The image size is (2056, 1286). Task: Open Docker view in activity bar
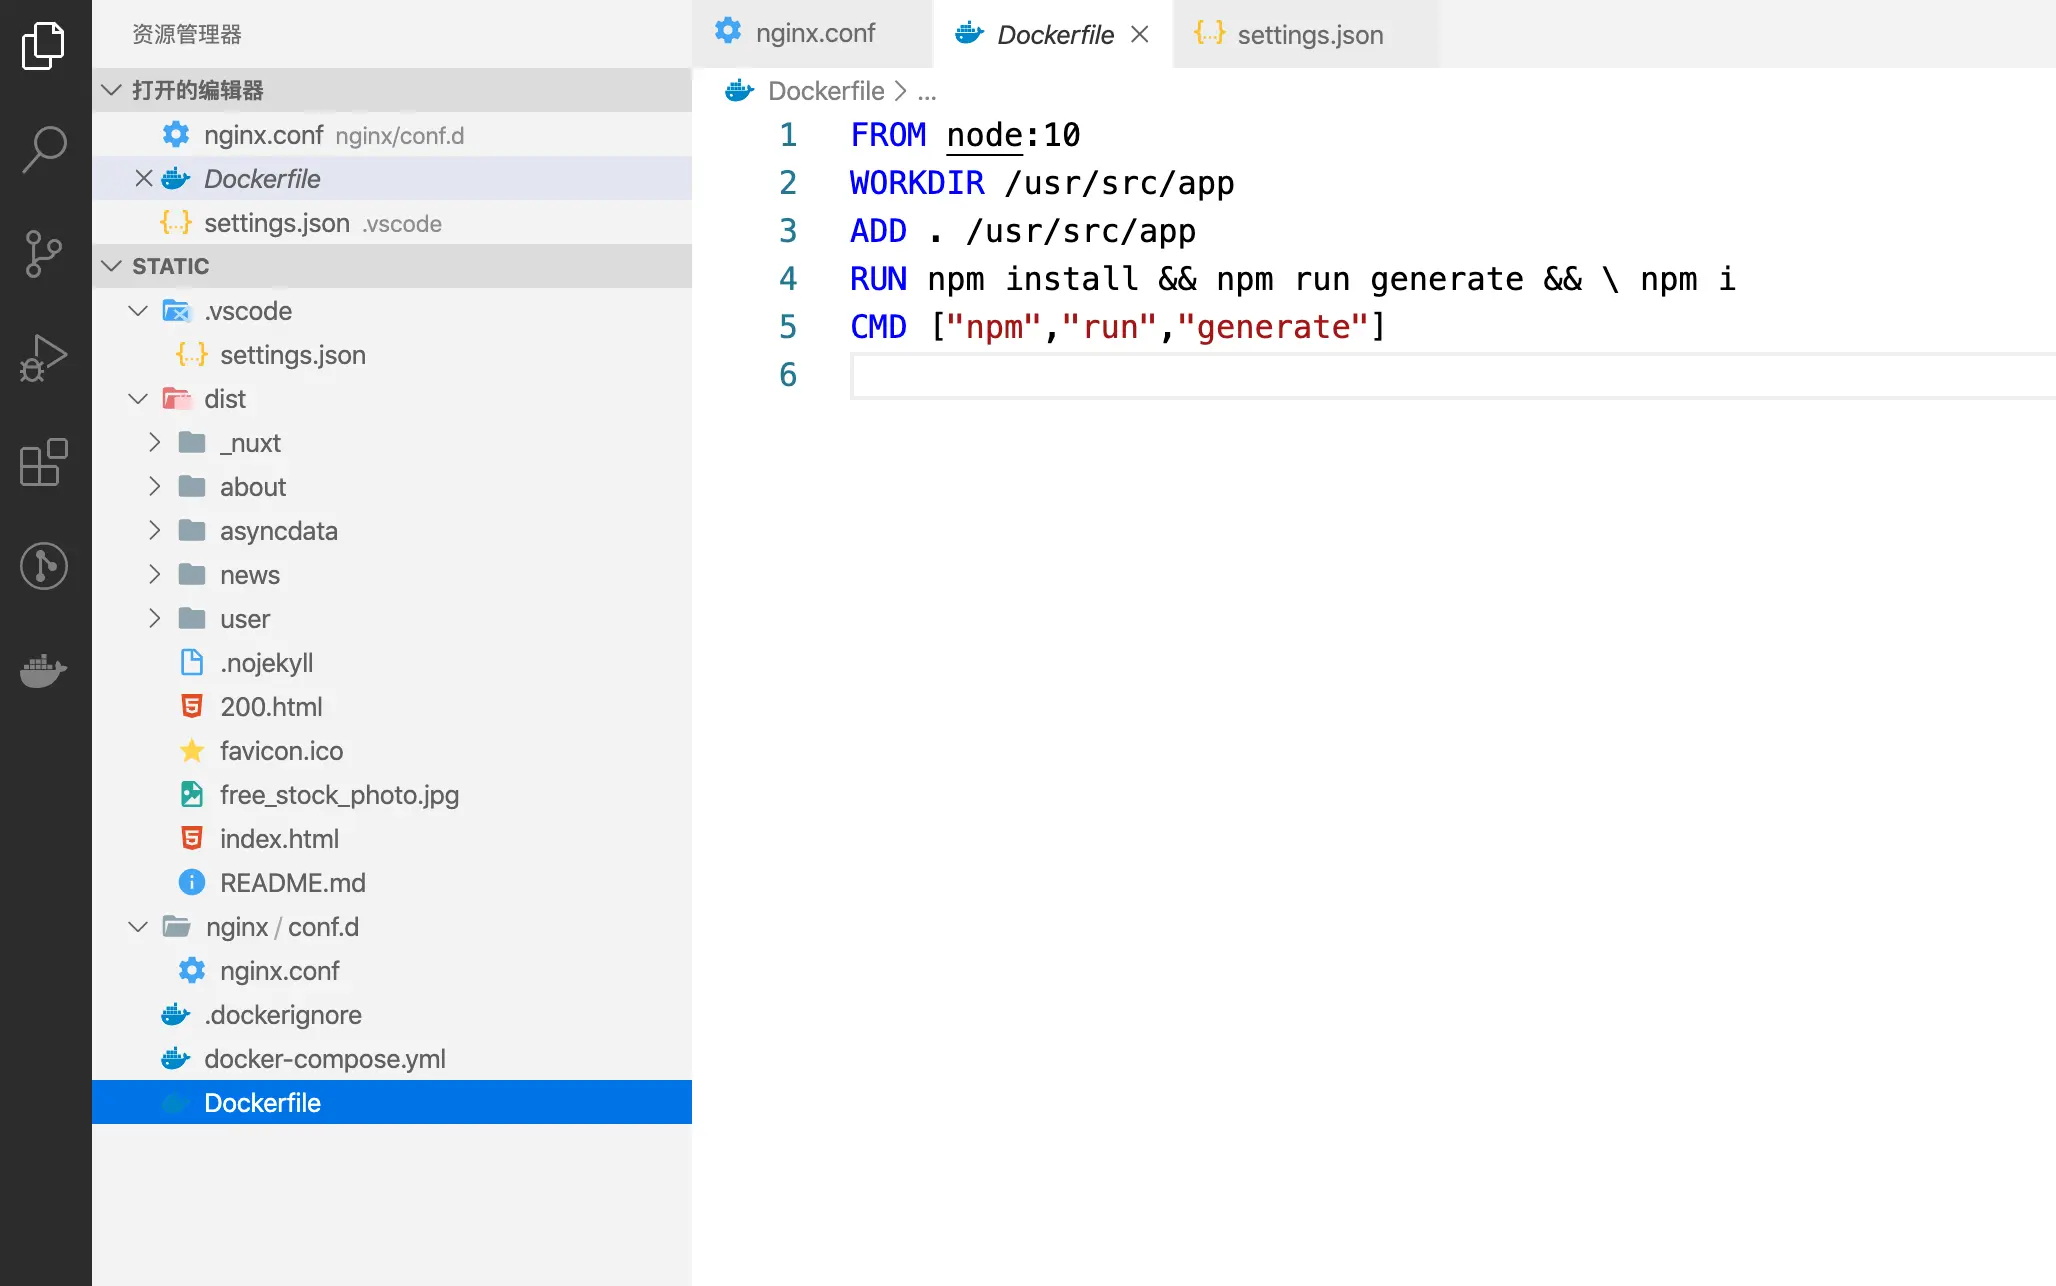click(x=44, y=670)
